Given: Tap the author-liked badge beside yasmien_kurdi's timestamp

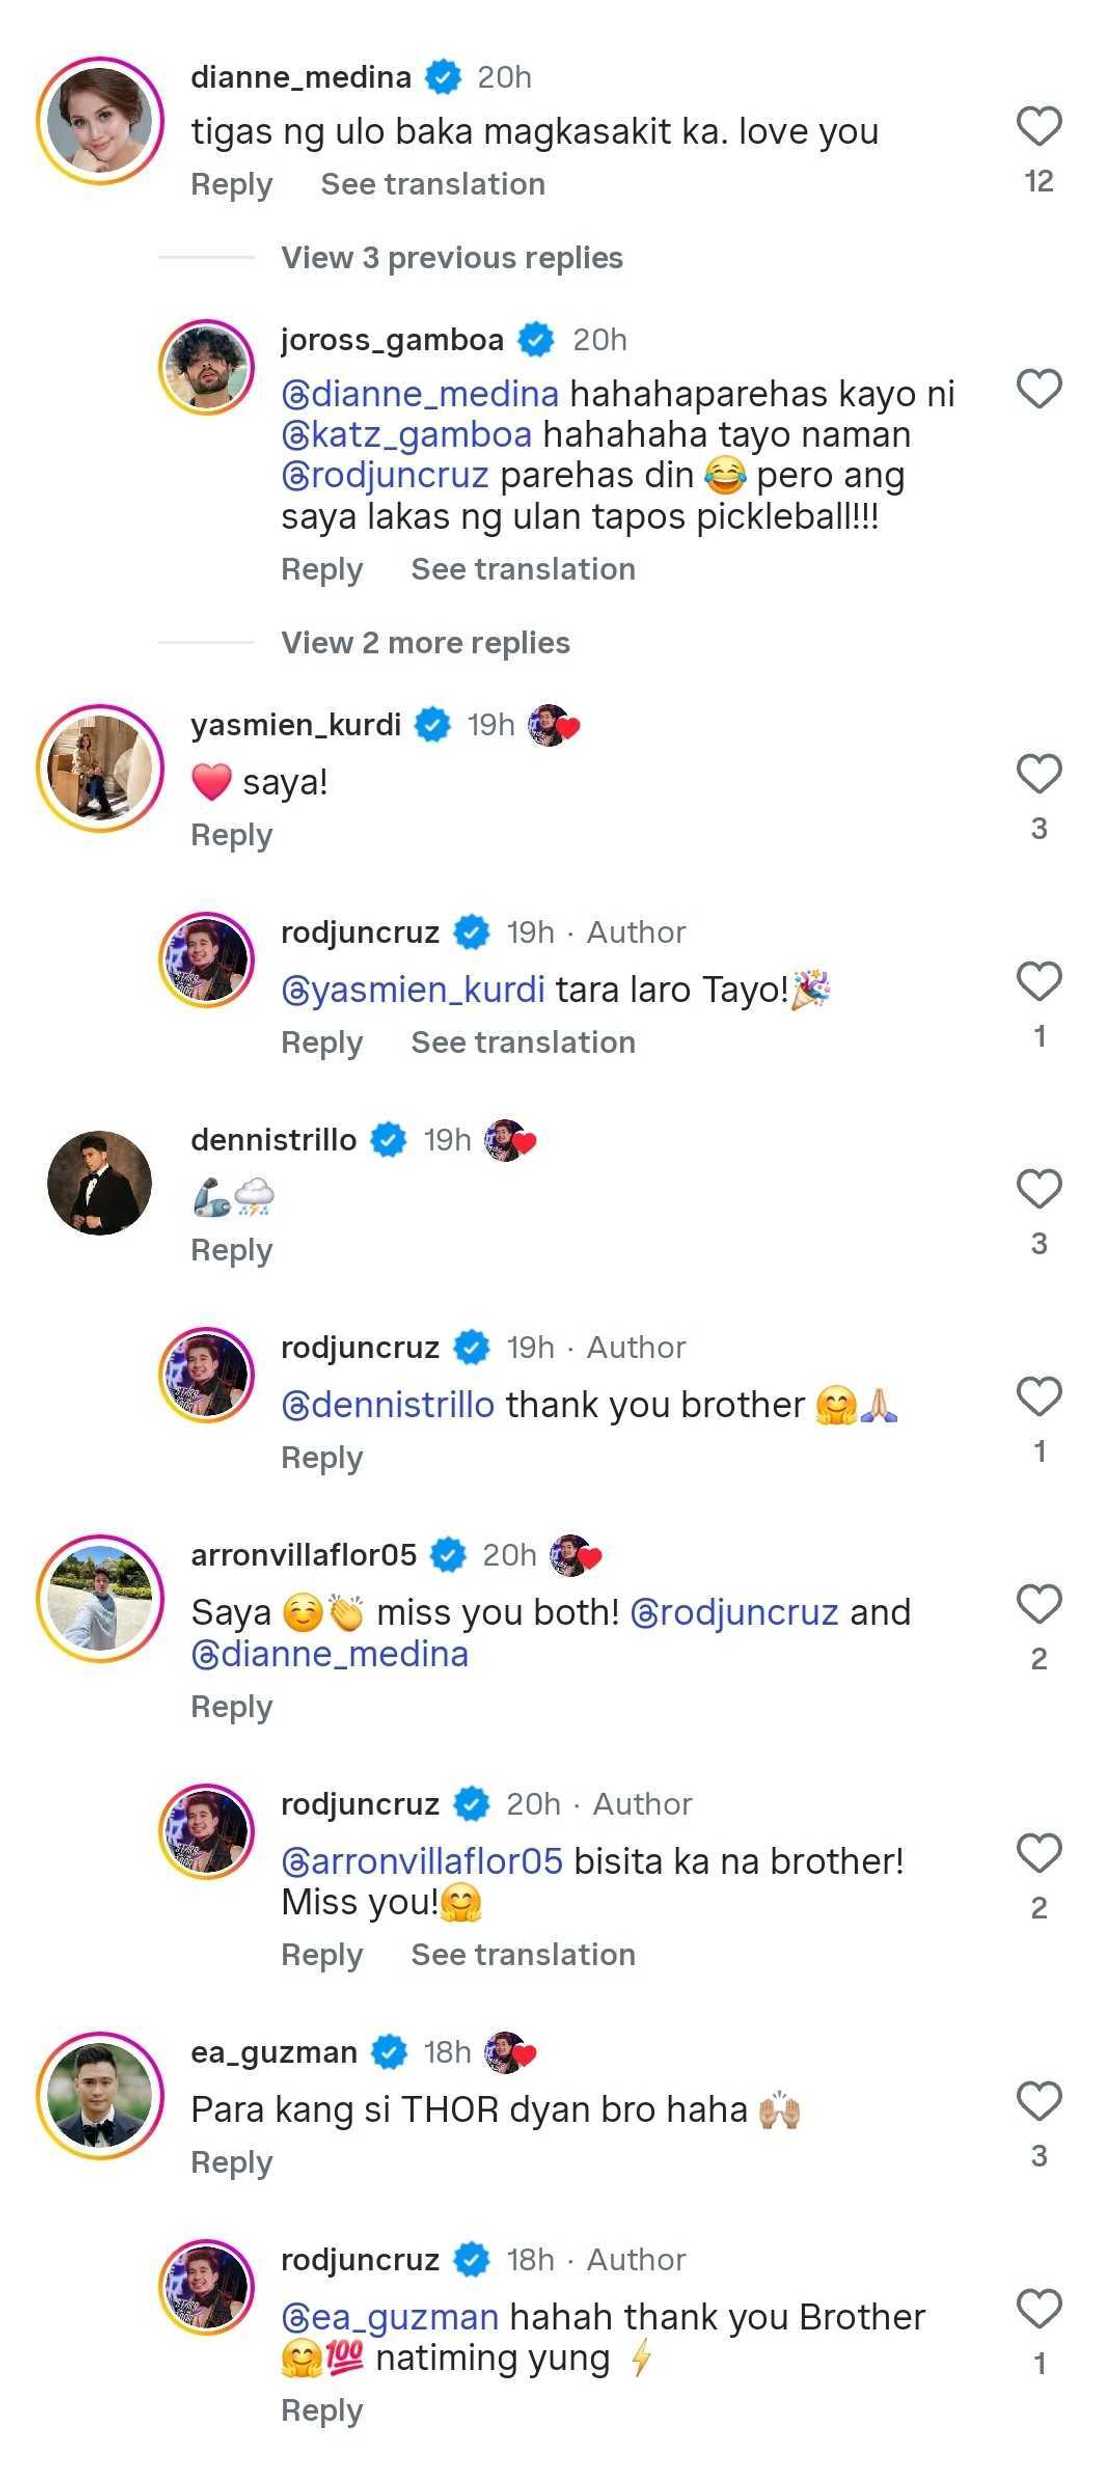Looking at the screenshot, I should coord(553,725).
